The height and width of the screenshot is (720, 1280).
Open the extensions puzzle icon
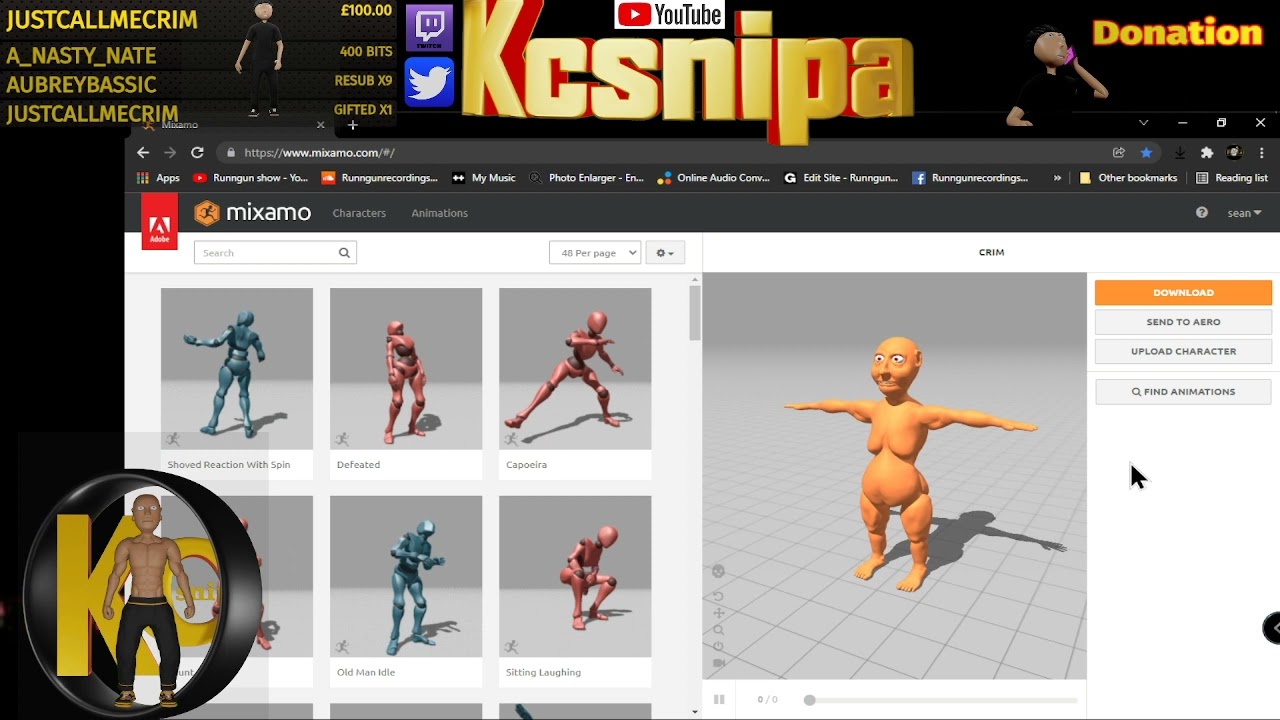(x=1207, y=153)
